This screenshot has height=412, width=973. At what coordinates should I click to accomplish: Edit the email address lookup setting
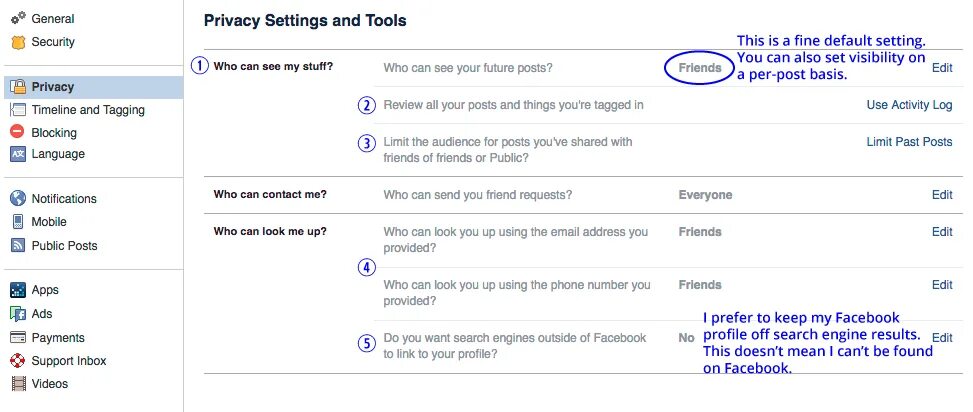pyautogui.click(x=942, y=232)
